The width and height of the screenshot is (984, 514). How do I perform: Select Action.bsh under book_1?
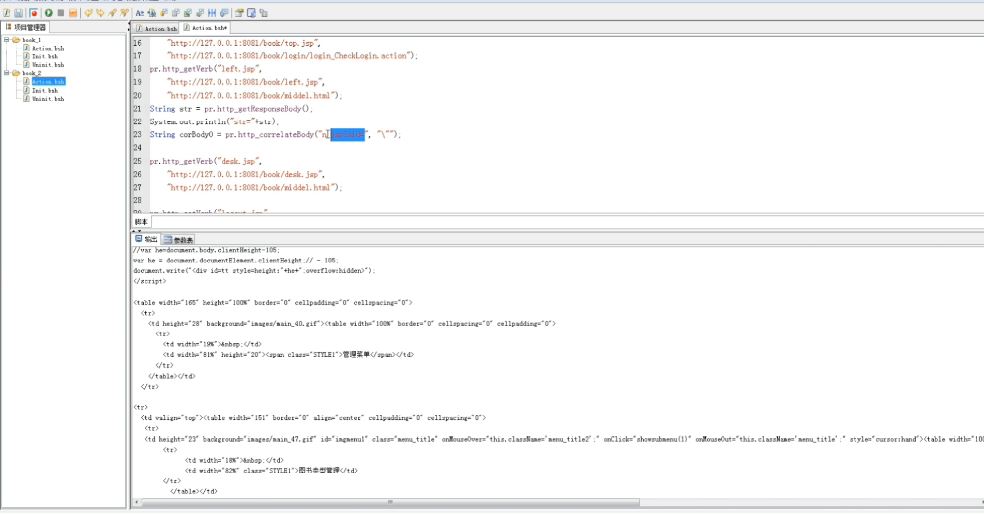click(x=48, y=48)
